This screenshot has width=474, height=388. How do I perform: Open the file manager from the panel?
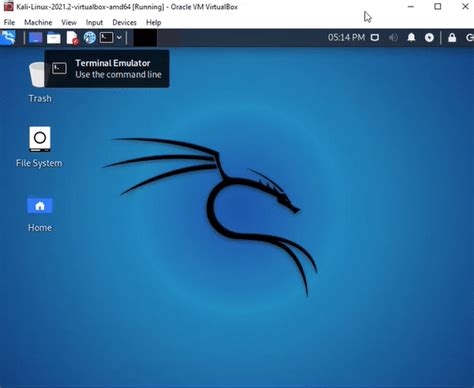[53, 38]
